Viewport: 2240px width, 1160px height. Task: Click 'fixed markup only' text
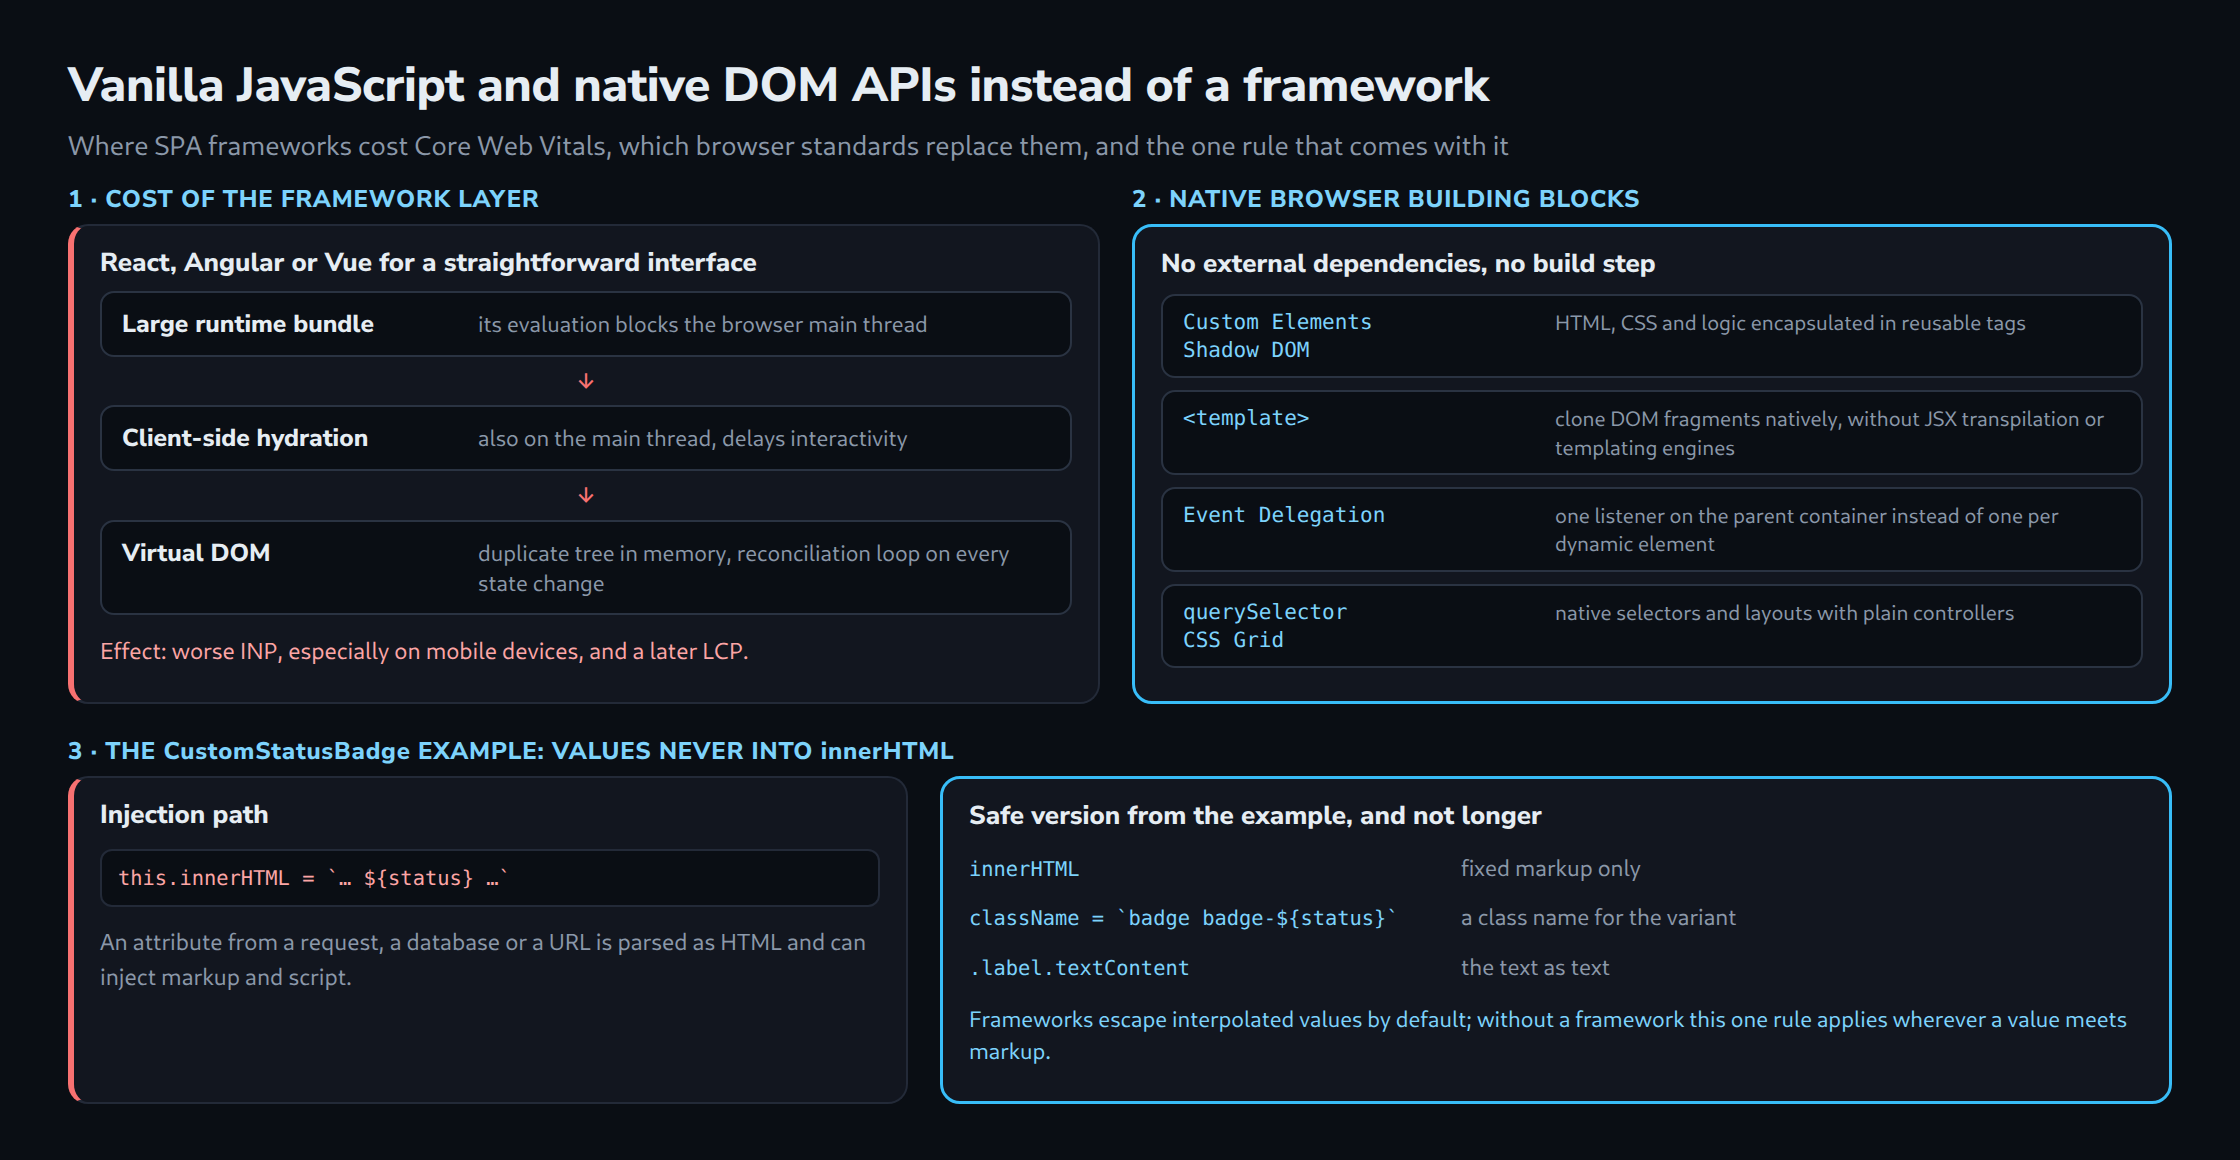coord(1550,868)
